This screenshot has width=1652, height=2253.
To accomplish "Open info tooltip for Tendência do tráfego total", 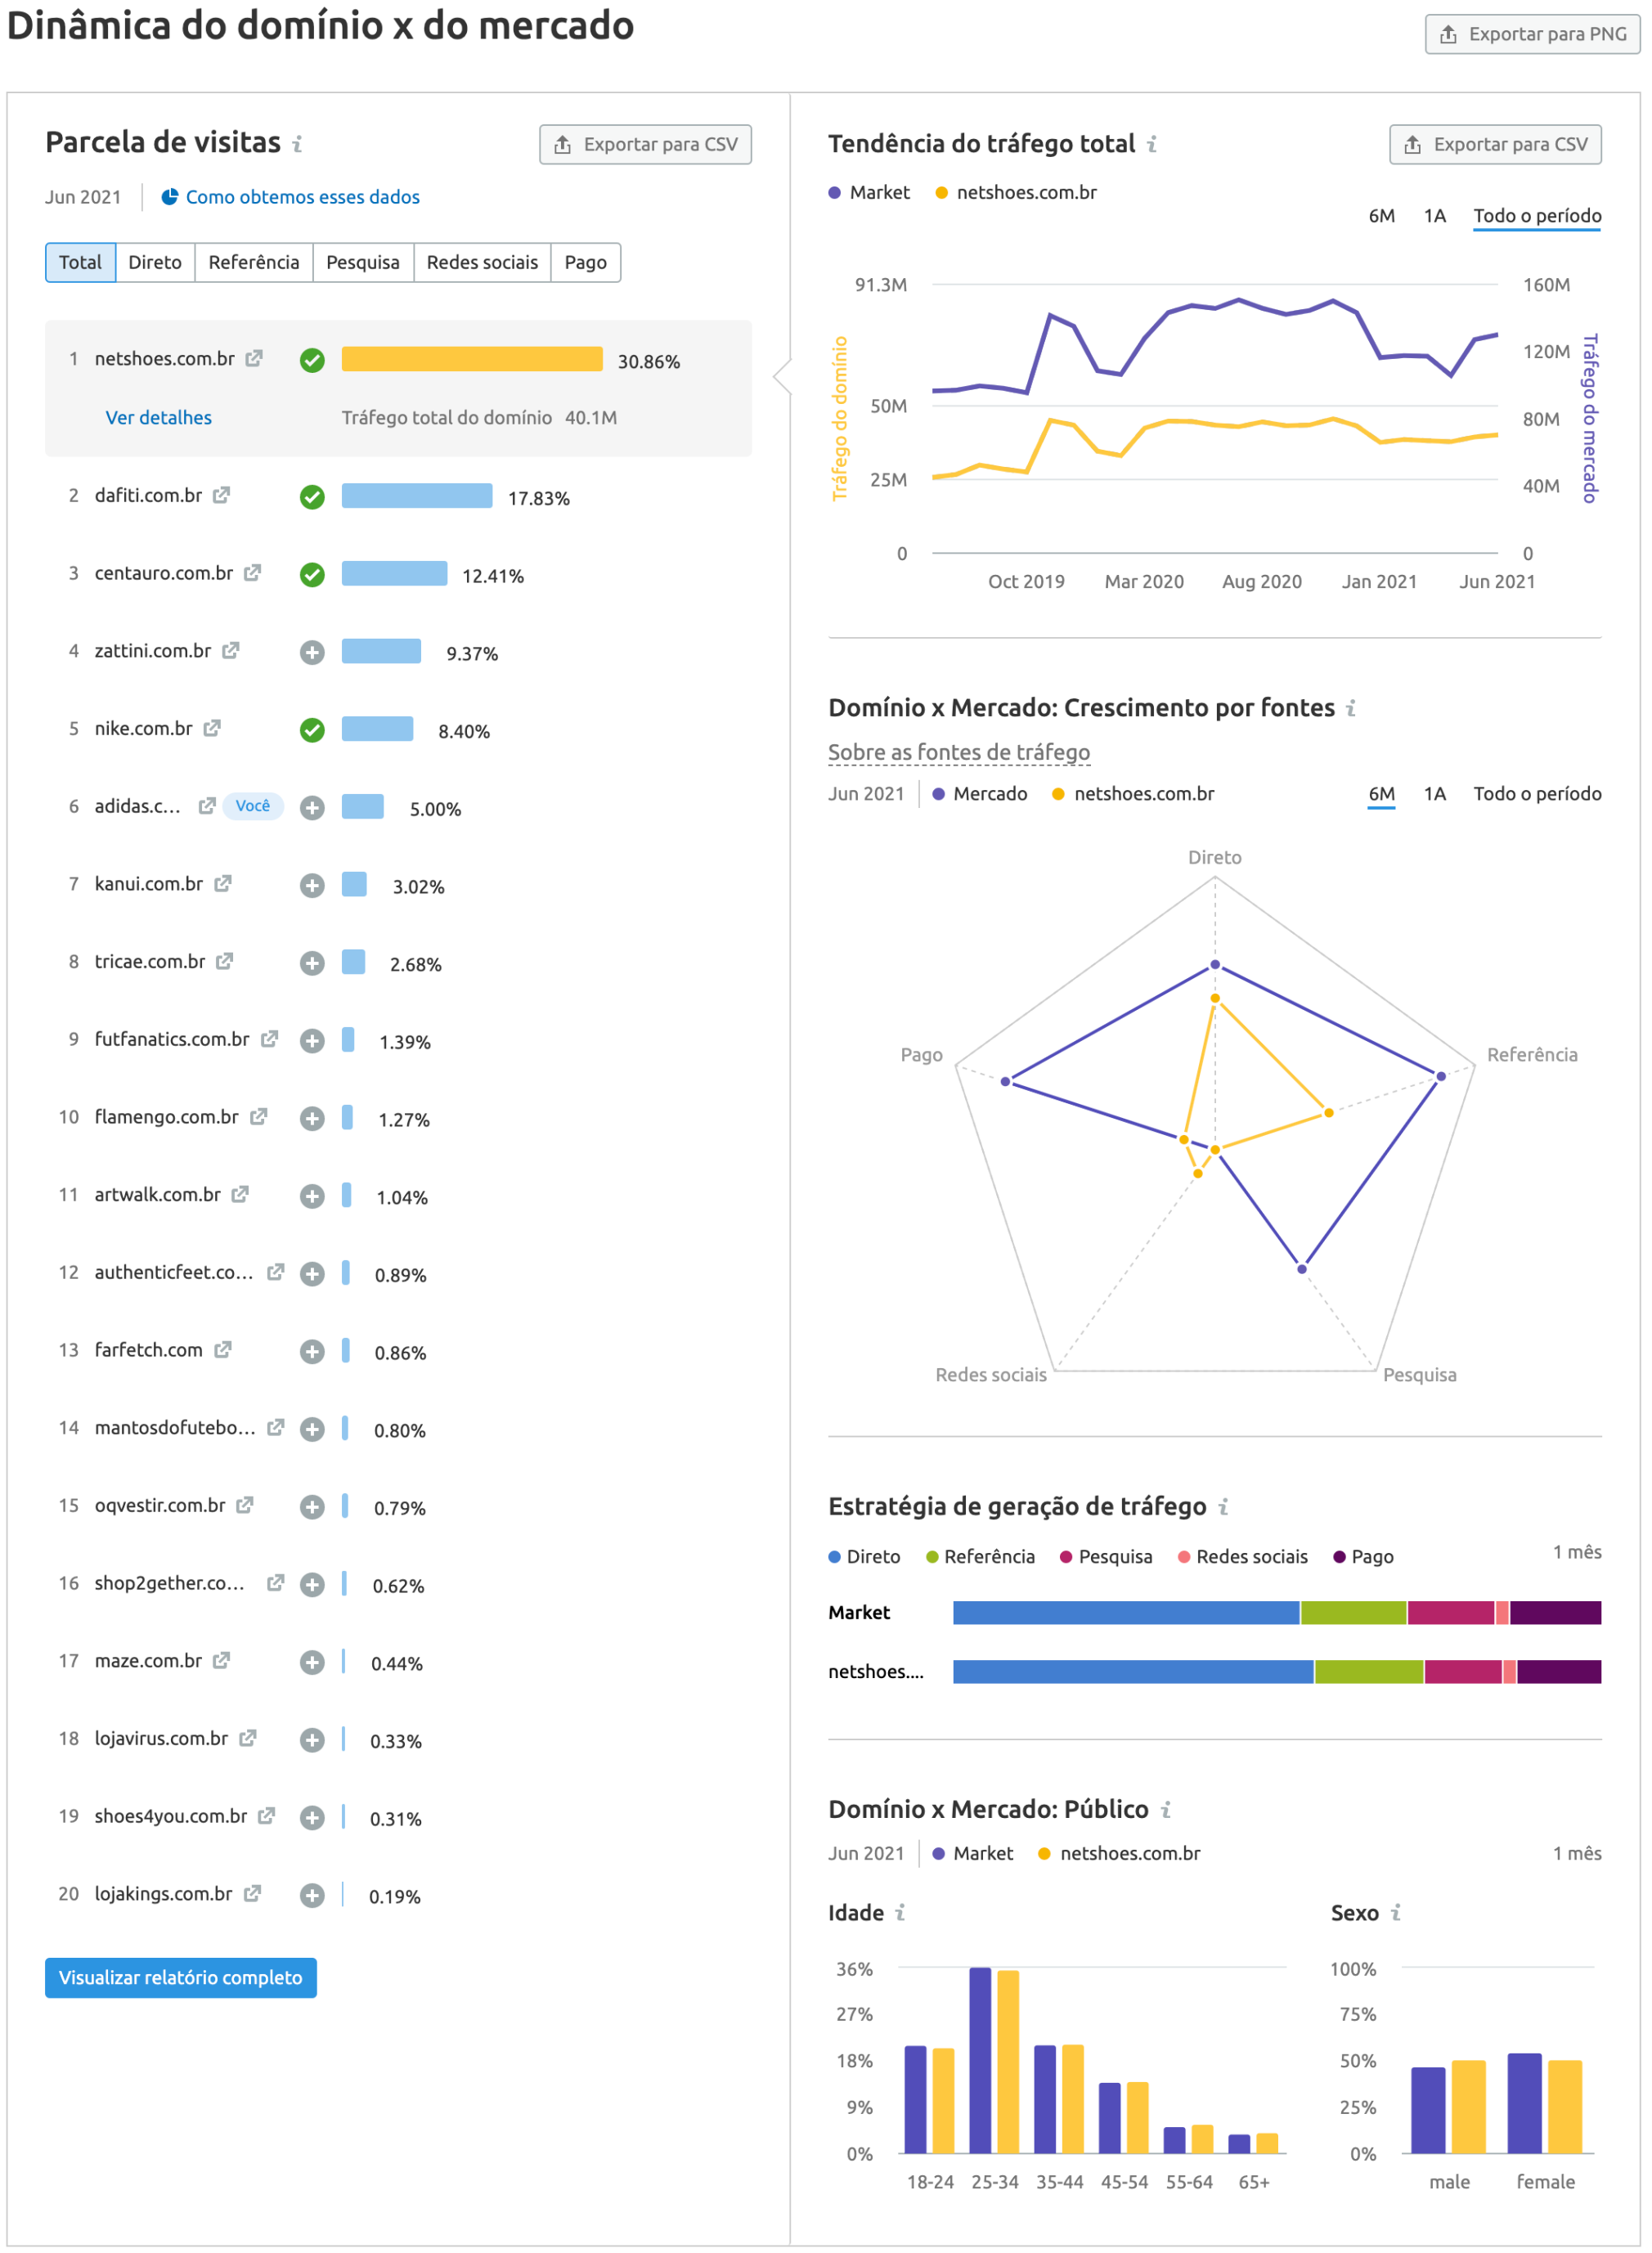I will click(1152, 144).
